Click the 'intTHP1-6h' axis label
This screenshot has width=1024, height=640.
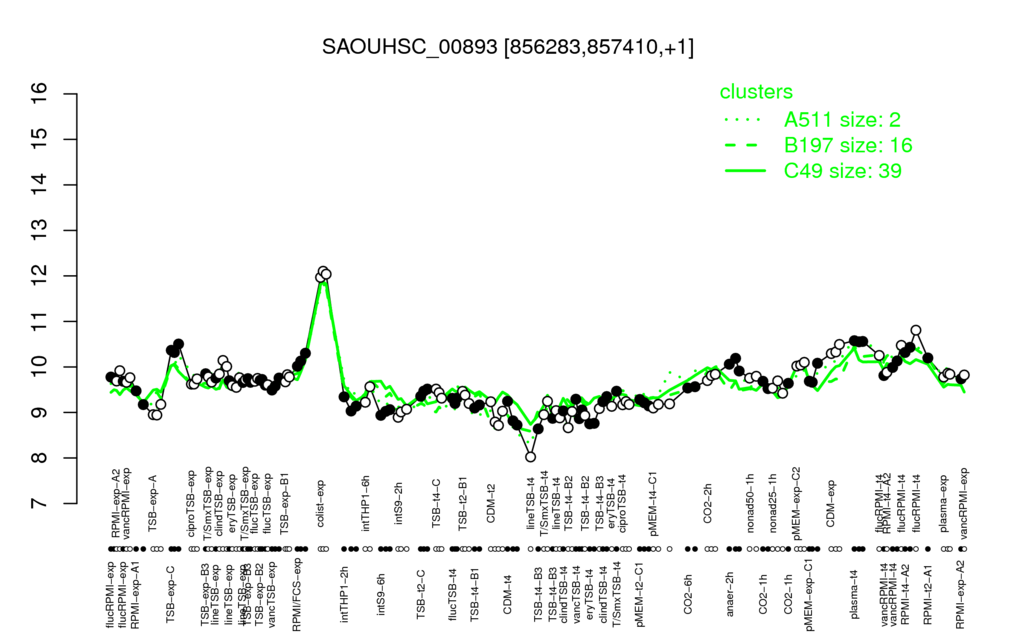coord(366,502)
